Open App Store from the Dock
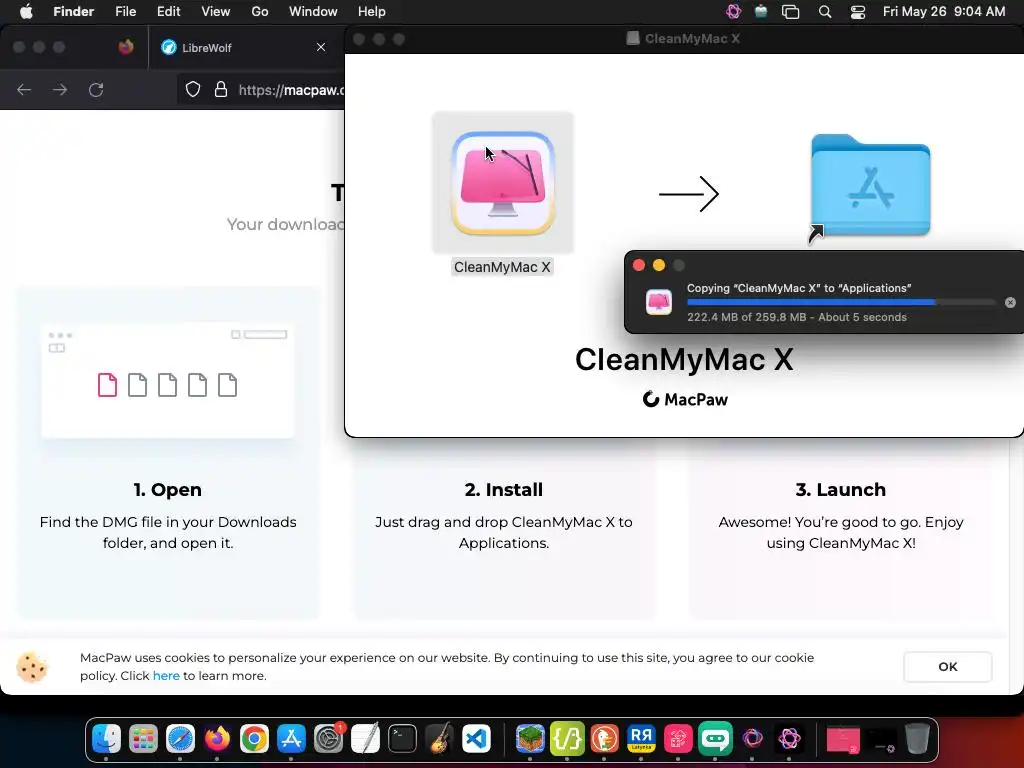The image size is (1024, 768). [291, 739]
